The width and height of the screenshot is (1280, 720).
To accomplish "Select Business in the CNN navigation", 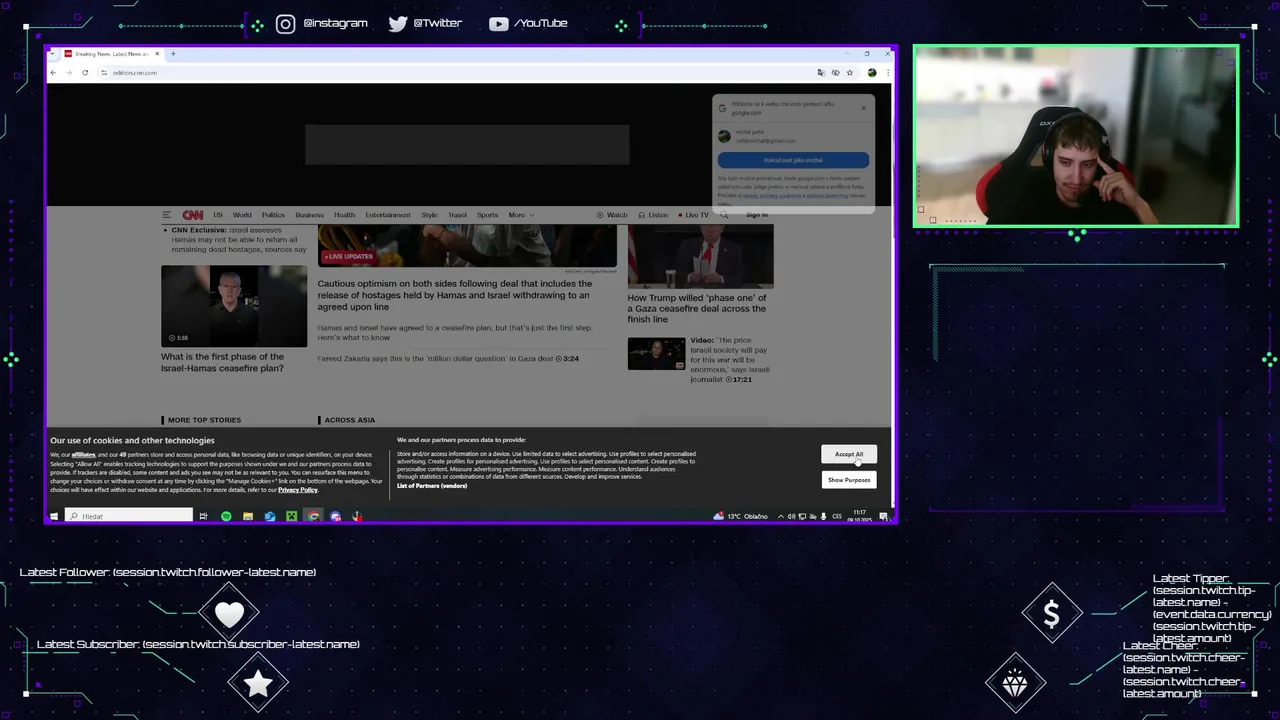I will coord(309,215).
